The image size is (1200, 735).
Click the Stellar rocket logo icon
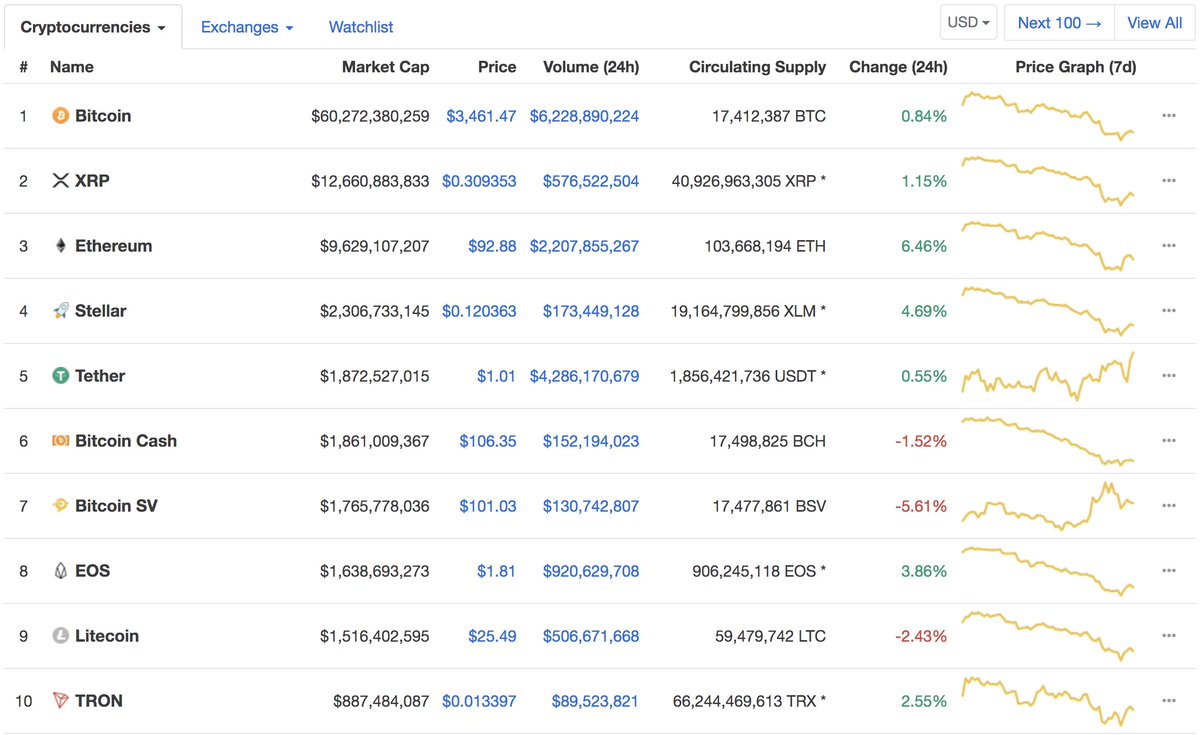[x=60, y=311]
